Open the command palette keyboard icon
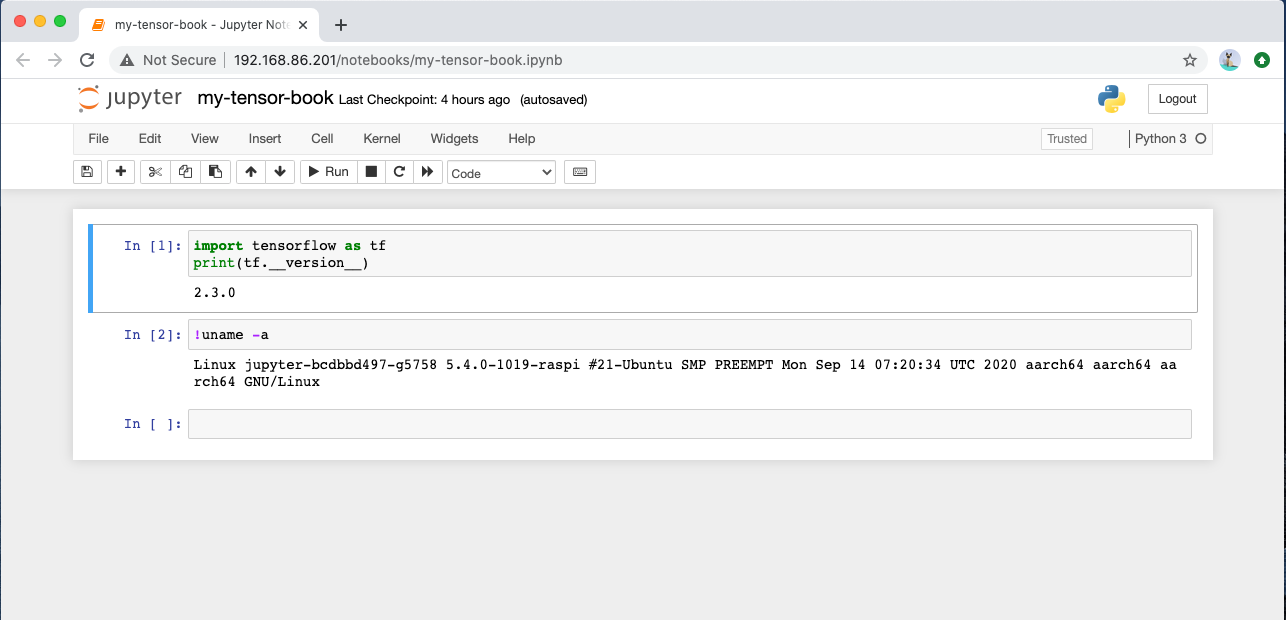Image resolution: width=1286 pixels, height=620 pixels. pyautogui.click(x=579, y=171)
